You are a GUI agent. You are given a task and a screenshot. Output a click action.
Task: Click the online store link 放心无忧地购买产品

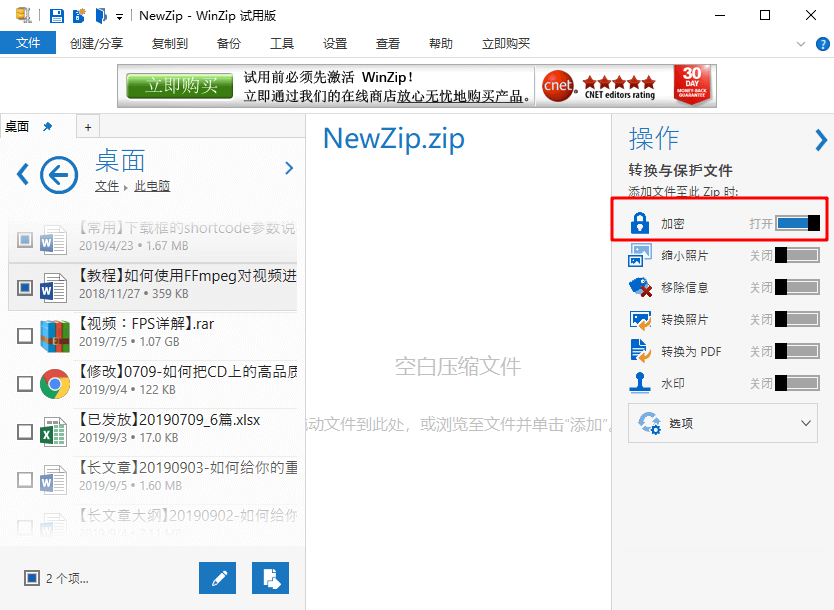click(x=460, y=96)
